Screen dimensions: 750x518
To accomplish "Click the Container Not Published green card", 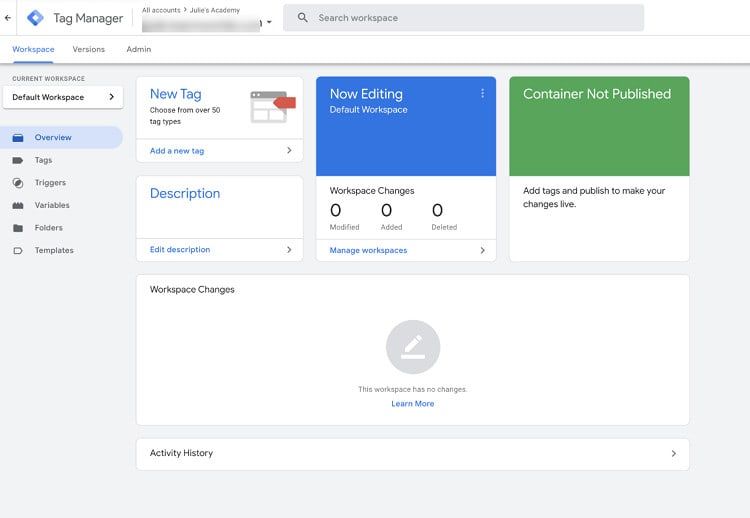I will click(x=599, y=126).
